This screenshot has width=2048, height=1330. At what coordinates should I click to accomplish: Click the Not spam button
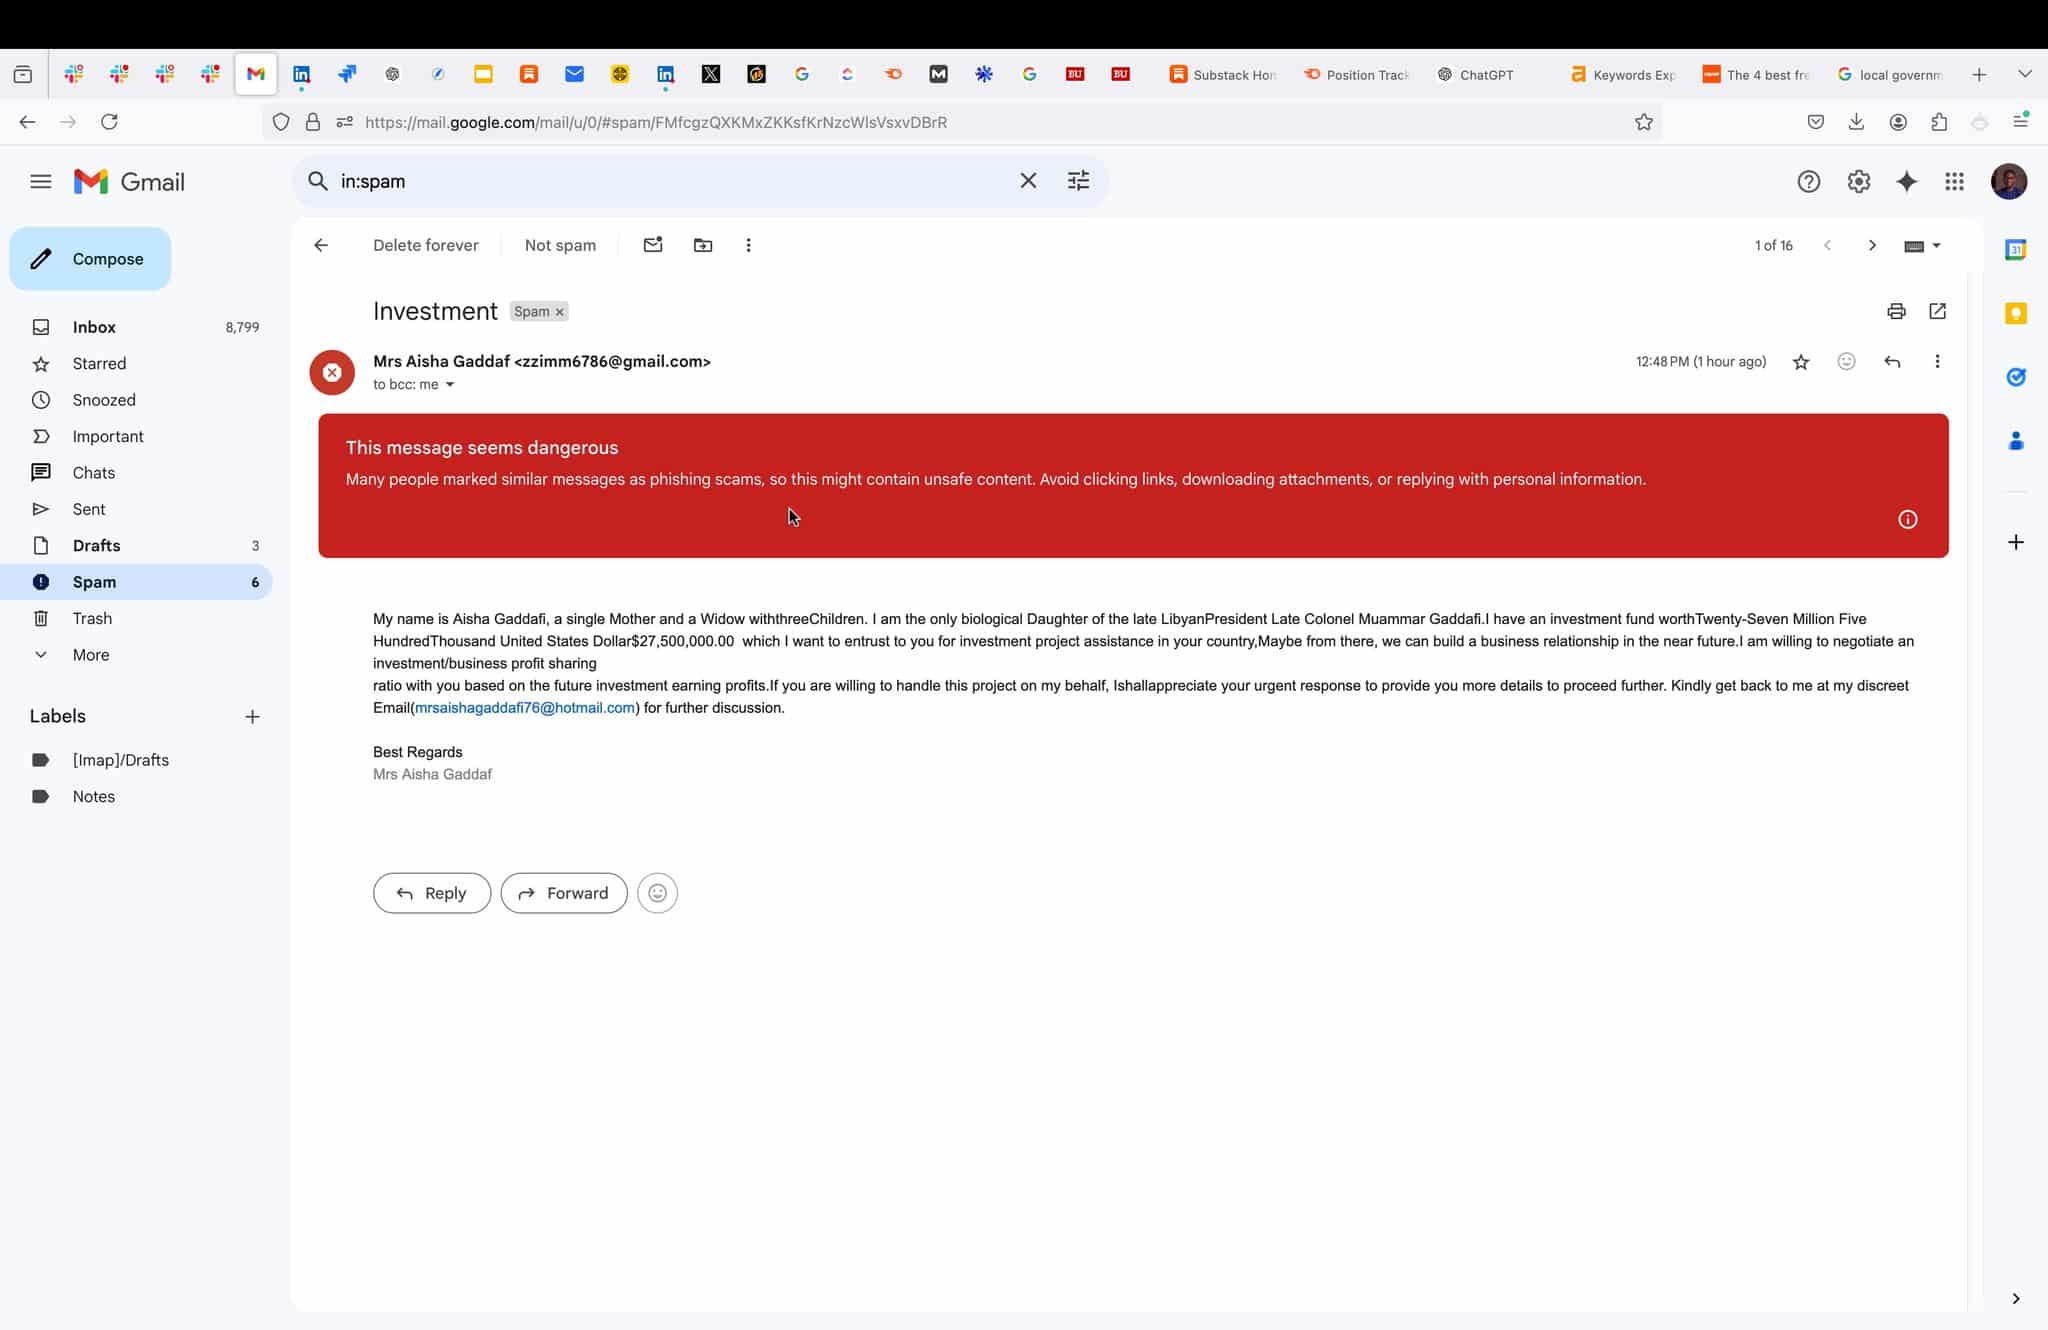click(x=560, y=245)
